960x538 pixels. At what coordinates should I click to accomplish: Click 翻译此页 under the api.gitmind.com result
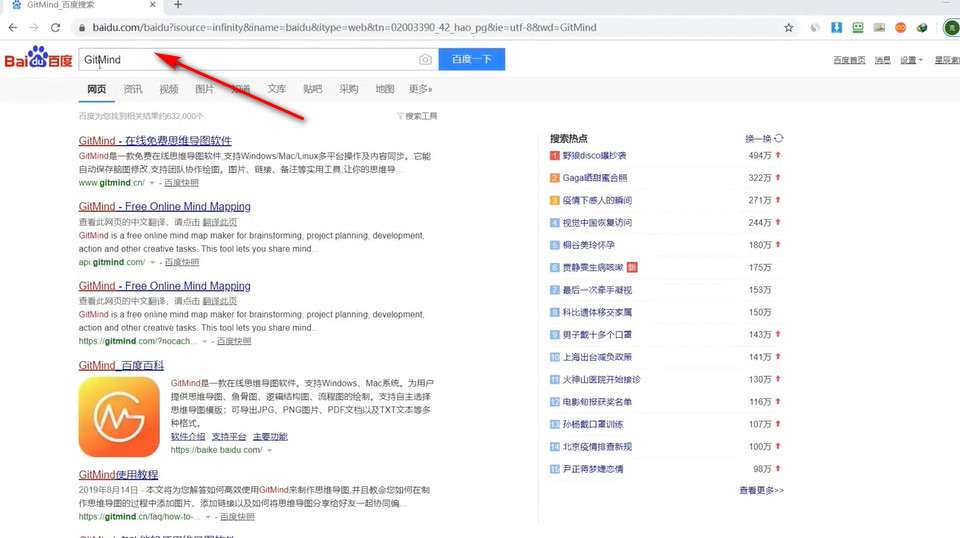[220, 222]
